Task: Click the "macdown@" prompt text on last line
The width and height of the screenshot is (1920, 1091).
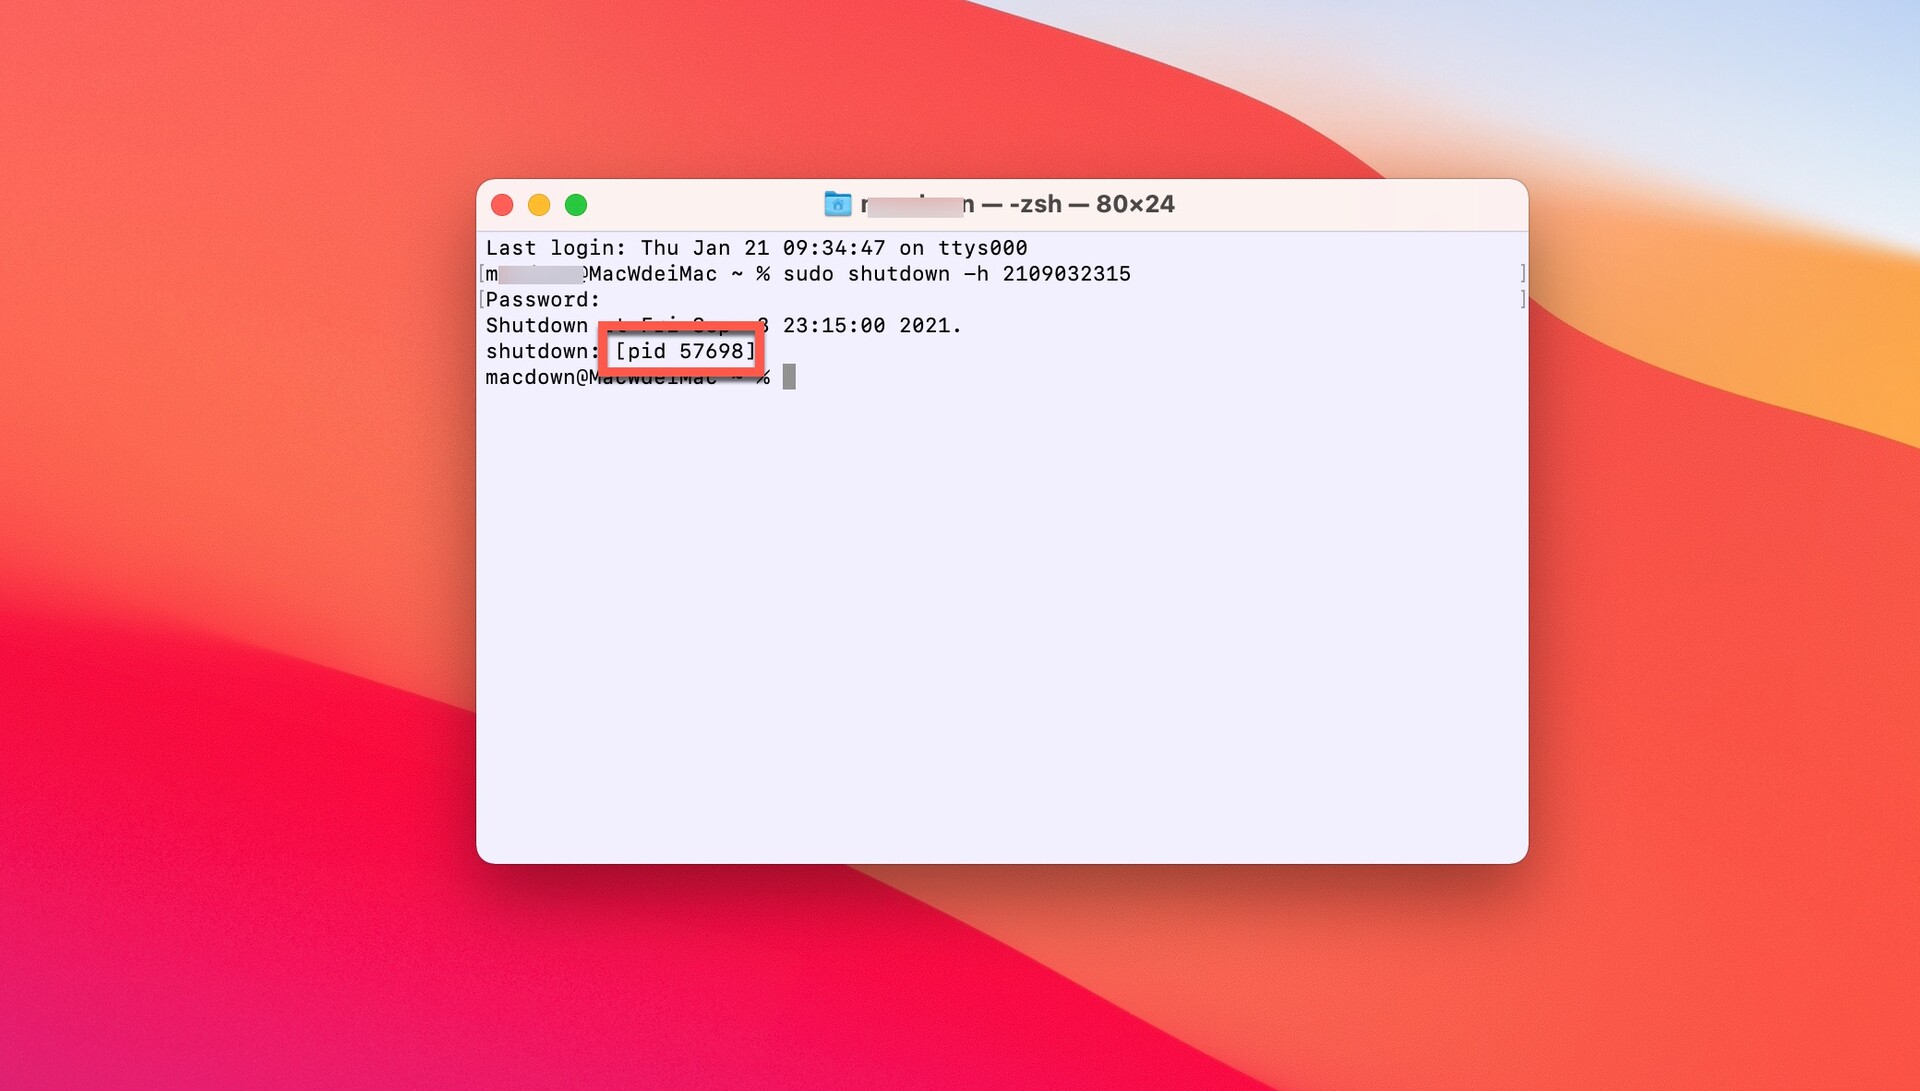Action: 535,377
